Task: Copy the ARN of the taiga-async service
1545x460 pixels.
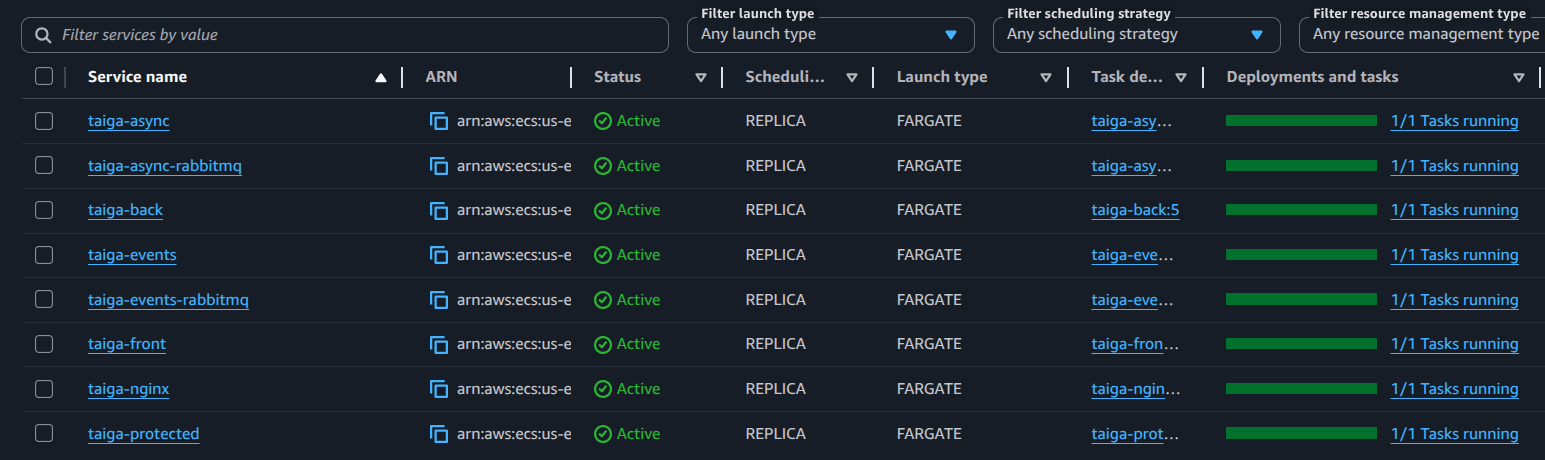Action: pos(439,121)
